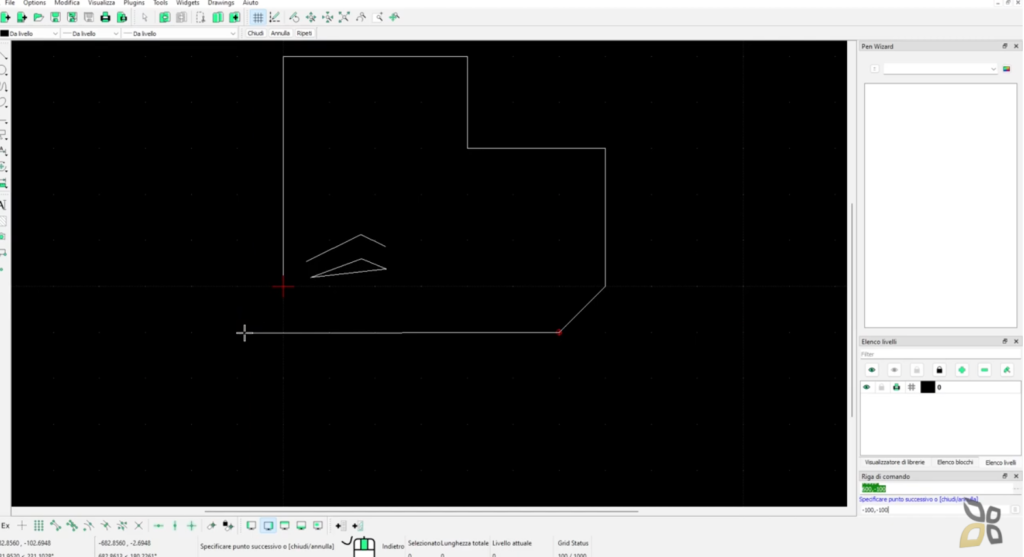Toggle snap on entity icon

pyautogui.click(x=72, y=526)
